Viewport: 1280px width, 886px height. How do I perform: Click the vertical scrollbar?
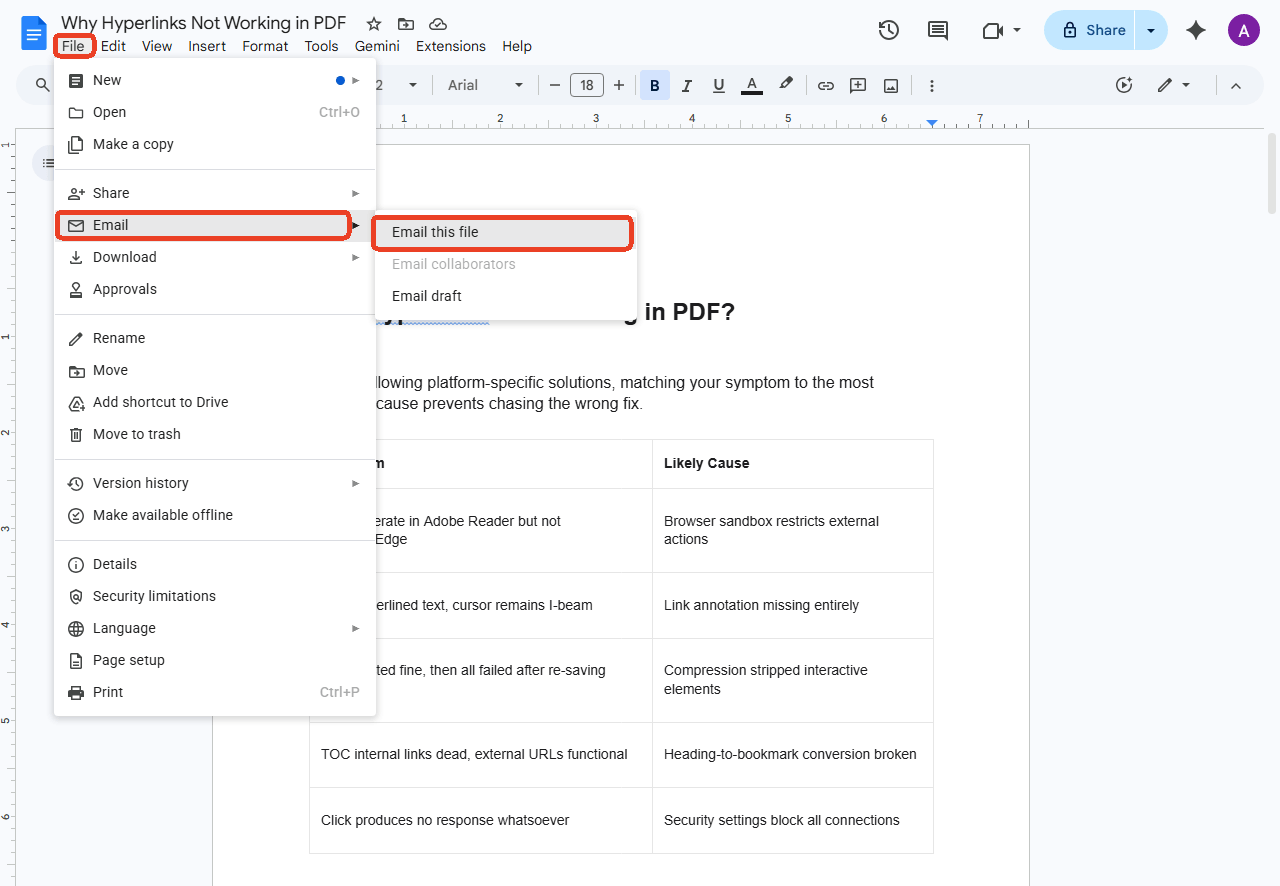pyautogui.click(x=1272, y=173)
